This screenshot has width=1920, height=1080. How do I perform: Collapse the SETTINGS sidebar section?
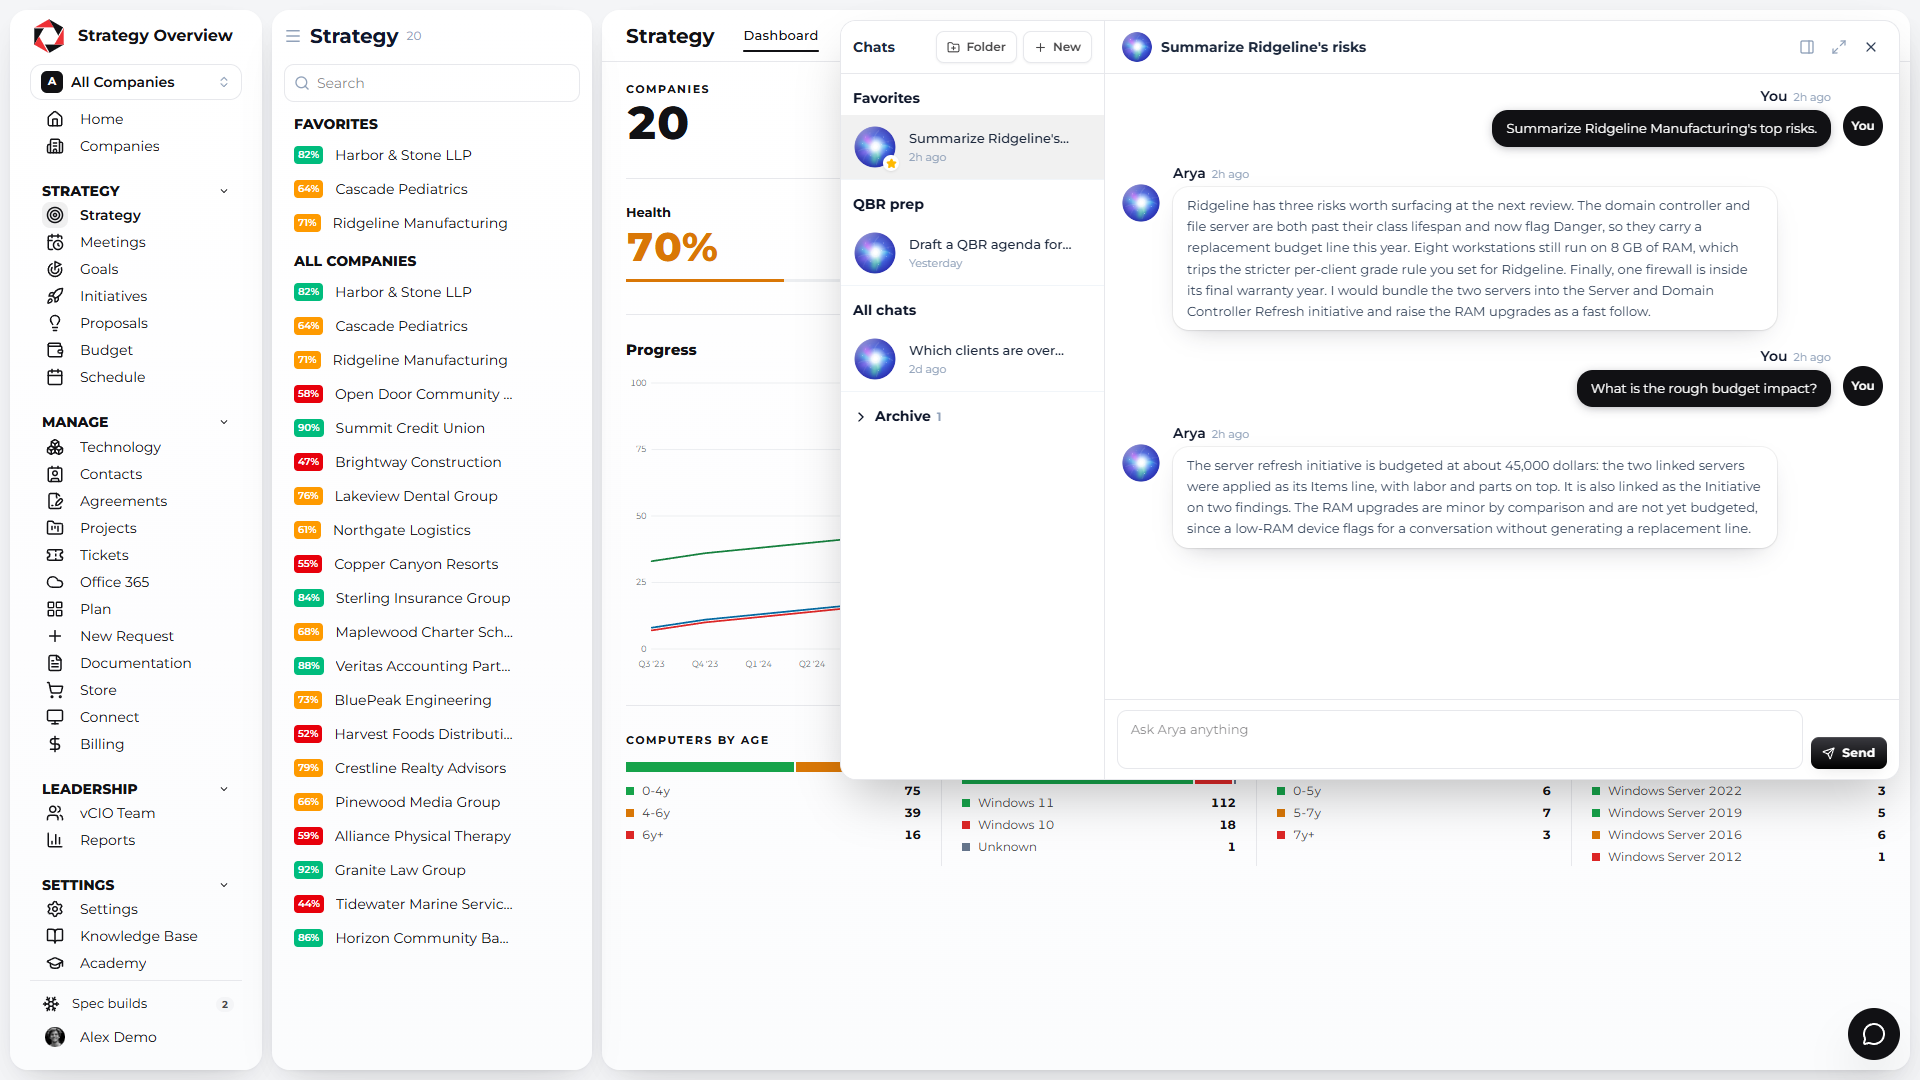[x=224, y=885]
